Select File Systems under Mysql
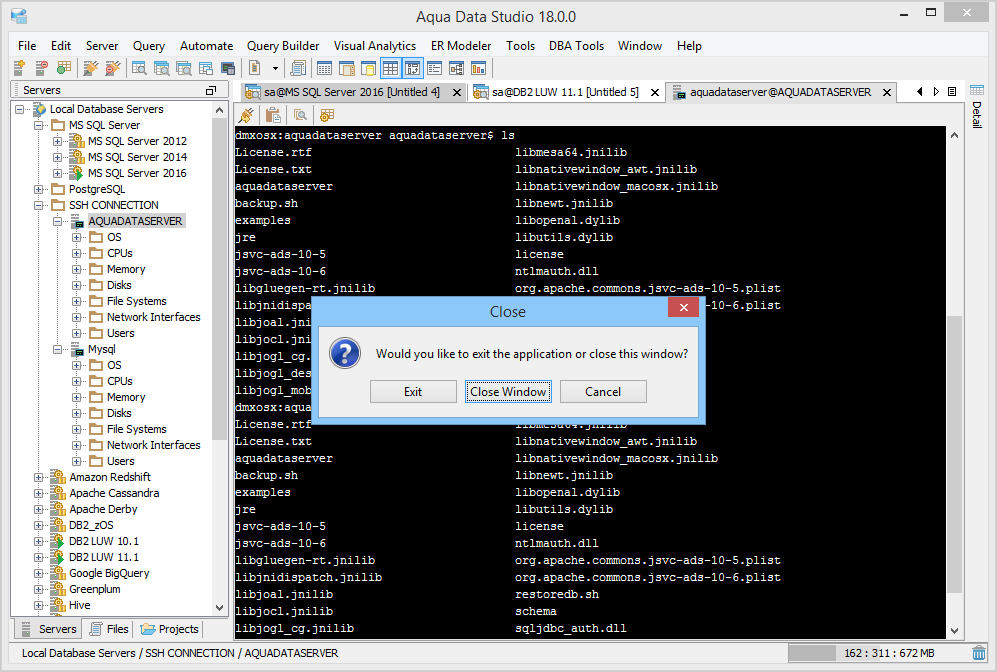The width and height of the screenshot is (997, 672). click(x=137, y=429)
